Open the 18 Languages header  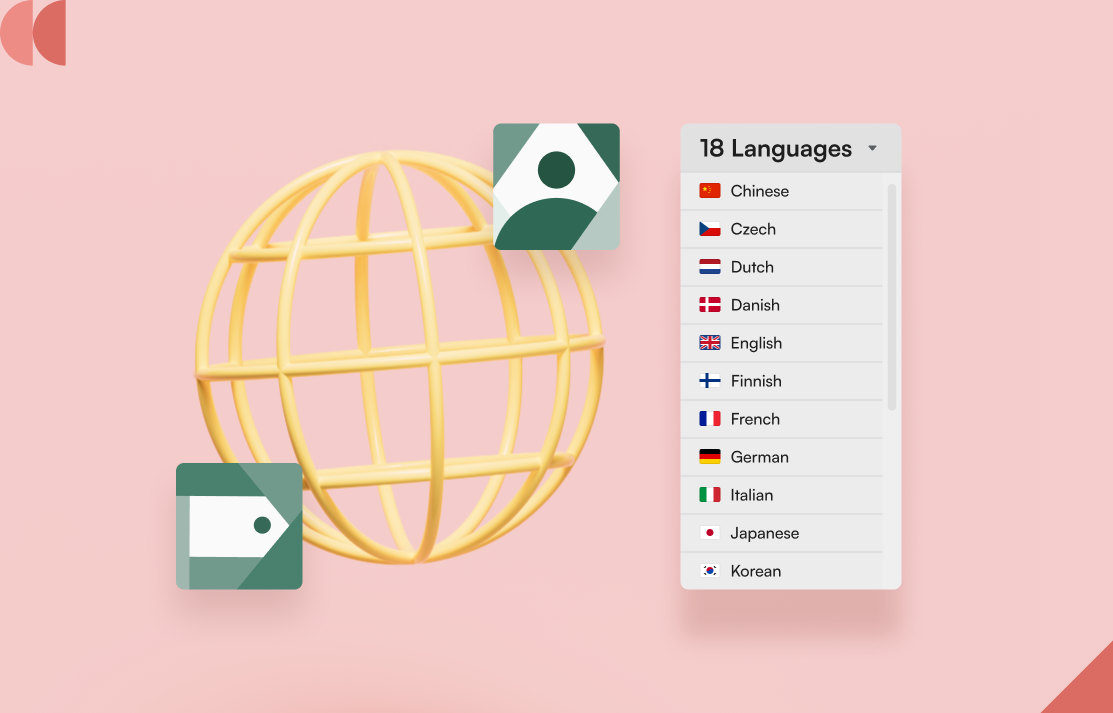pyautogui.click(x=775, y=149)
